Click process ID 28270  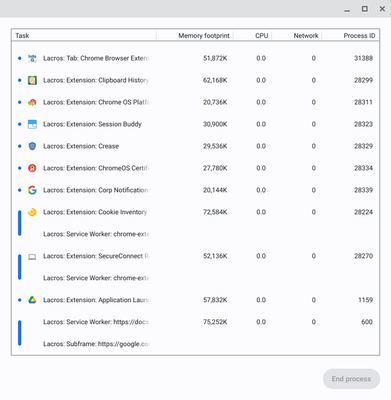[363, 256]
